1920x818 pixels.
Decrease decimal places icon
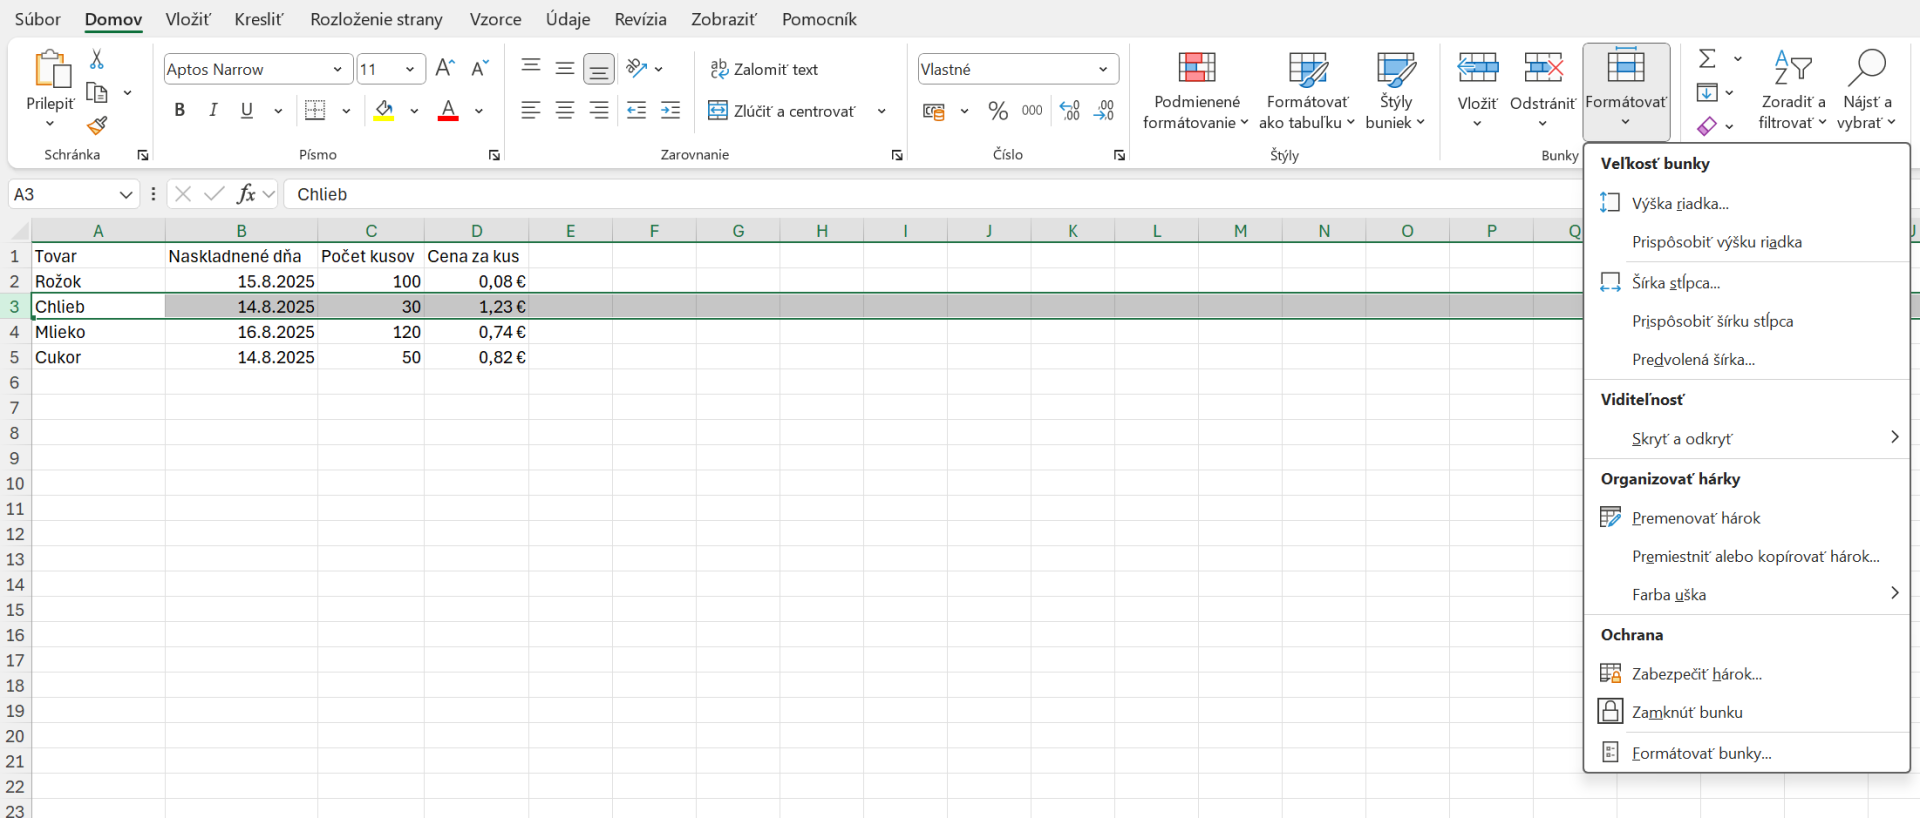pos(1104,111)
